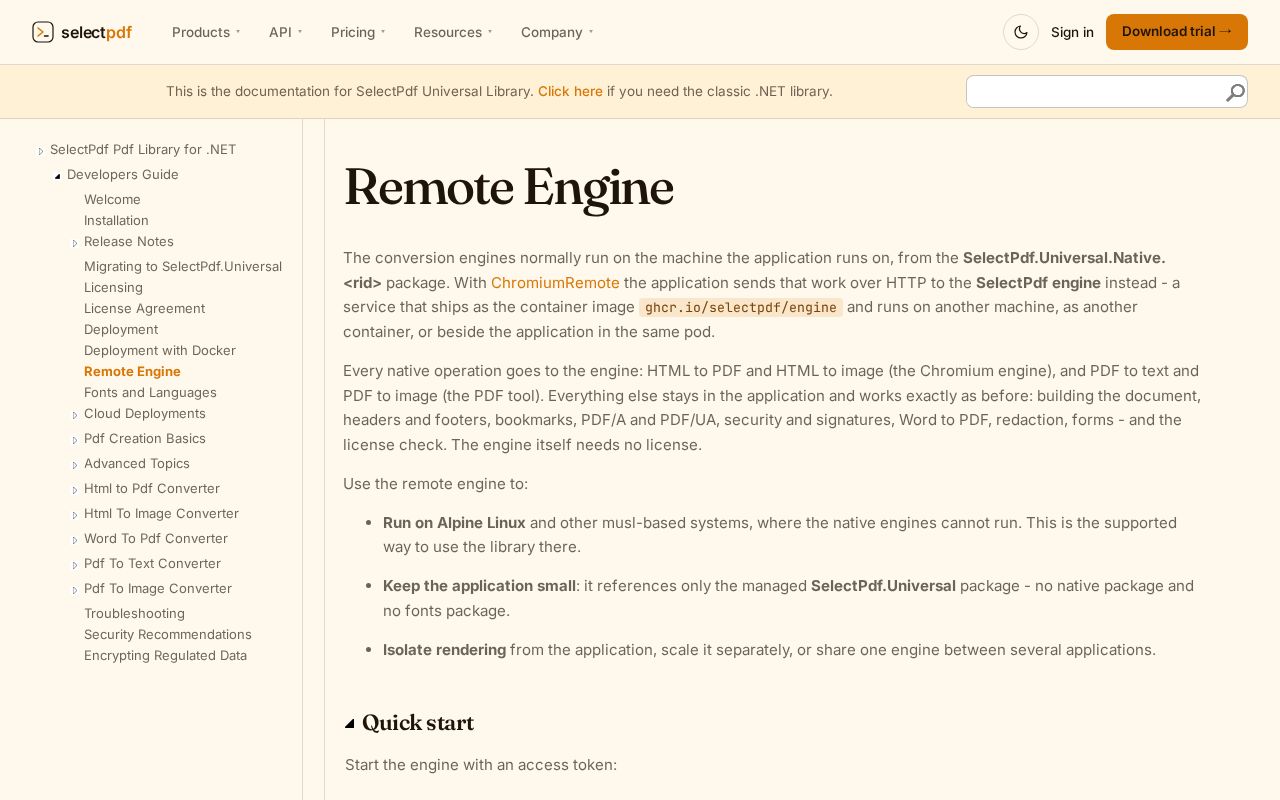Screen dimensions: 1280x800
Task: Open the Deployment sidebar page
Action: coord(121,329)
